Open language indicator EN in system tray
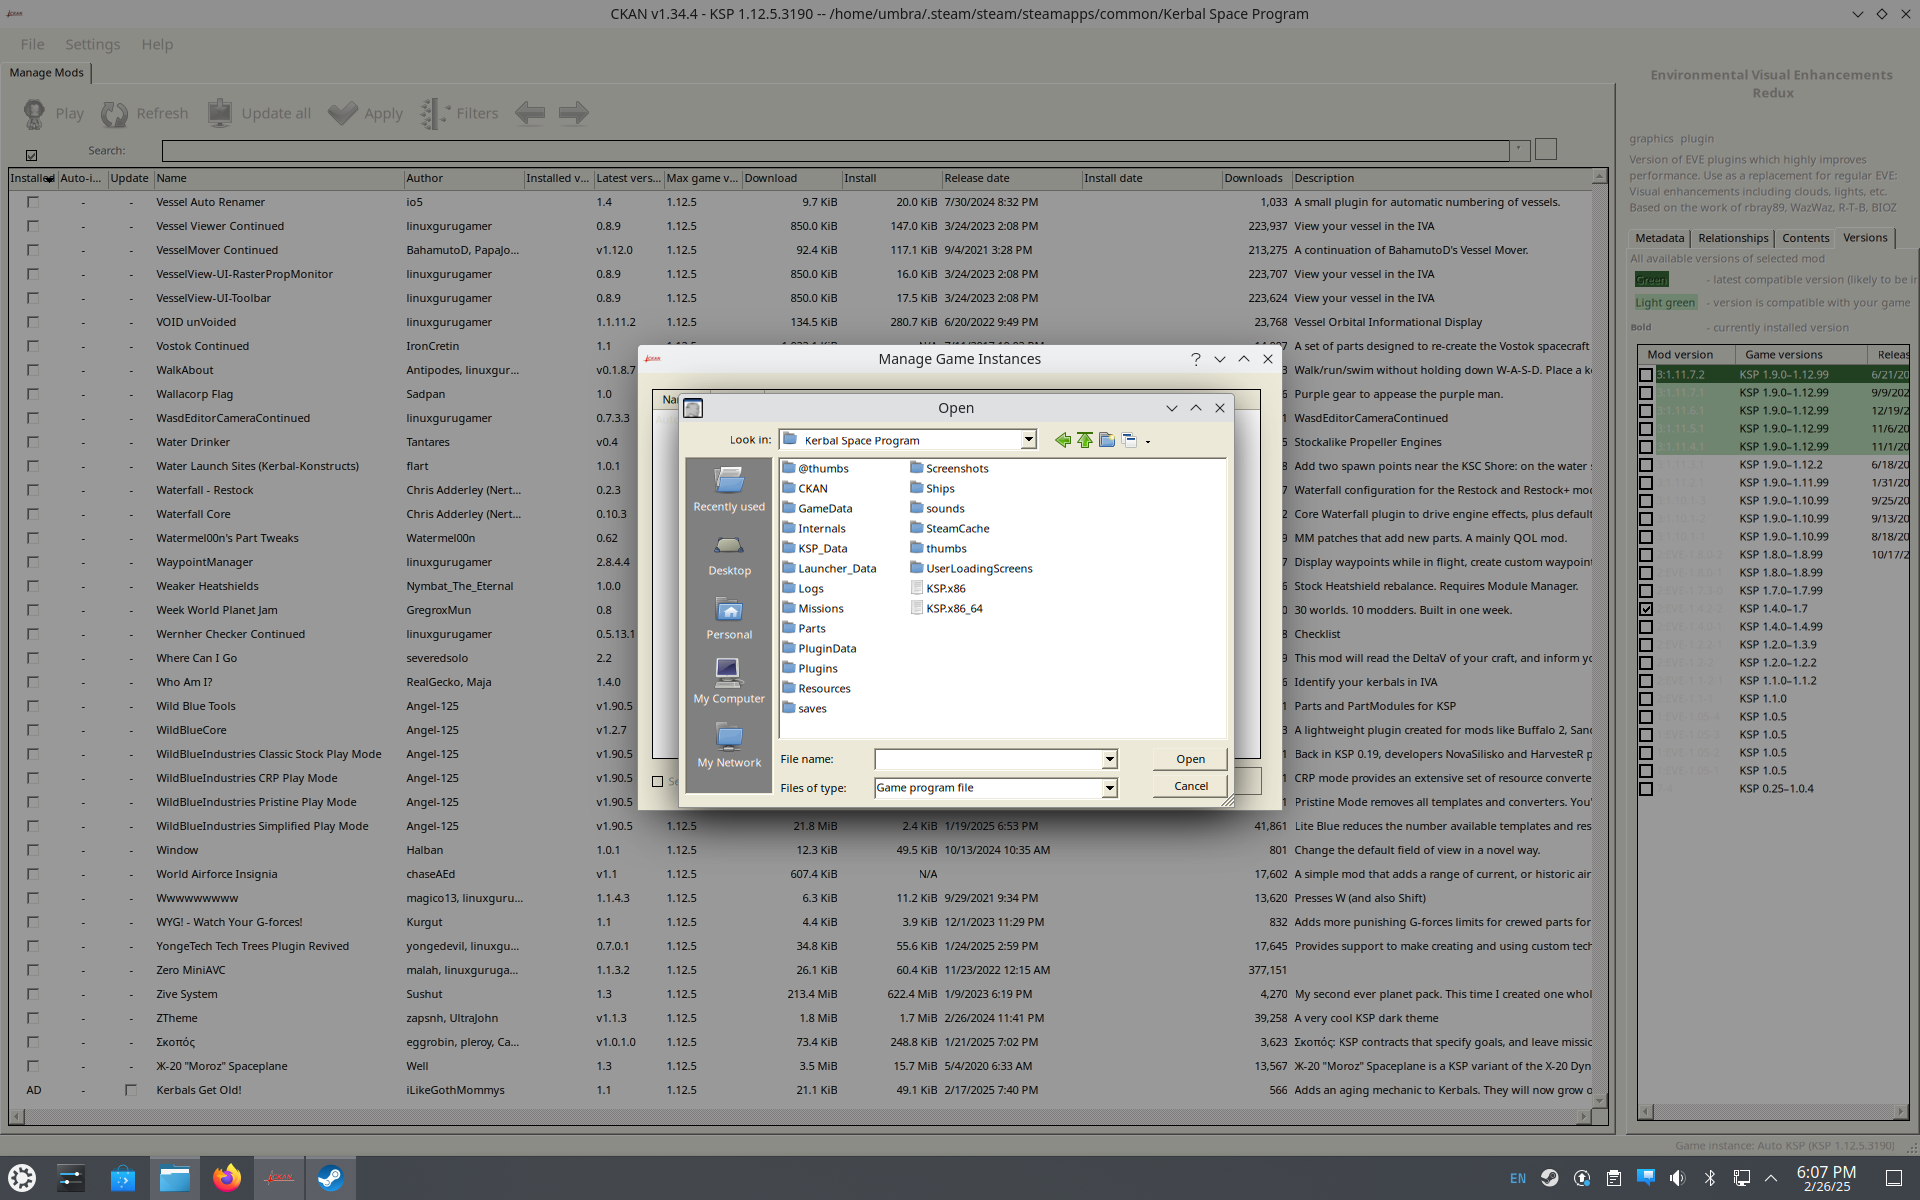The width and height of the screenshot is (1920, 1200). pyautogui.click(x=1517, y=1178)
